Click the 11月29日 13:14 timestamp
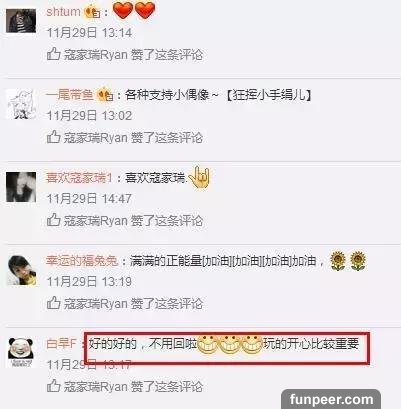401x409 pixels. [89, 33]
